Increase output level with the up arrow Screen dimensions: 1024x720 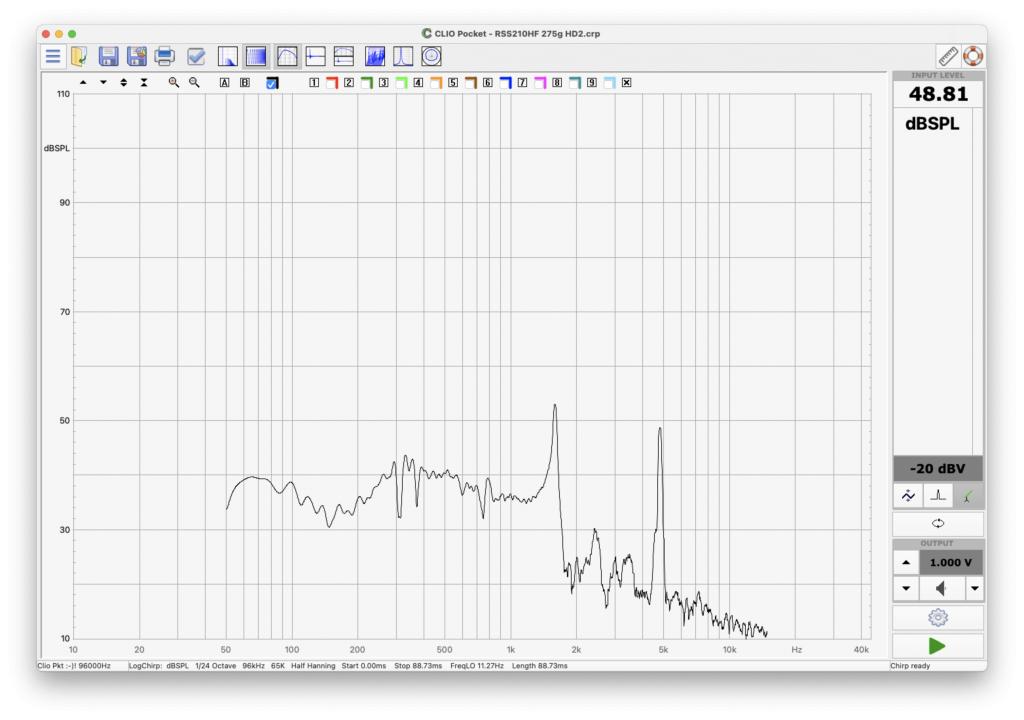coord(906,563)
